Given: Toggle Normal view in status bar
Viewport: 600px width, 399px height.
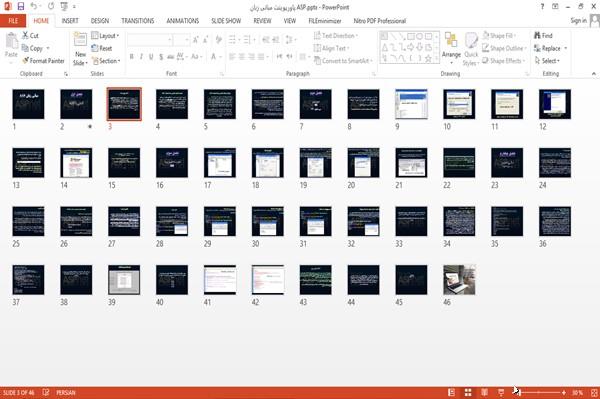Looking at the screenshot, I should [x=452, y=392].
